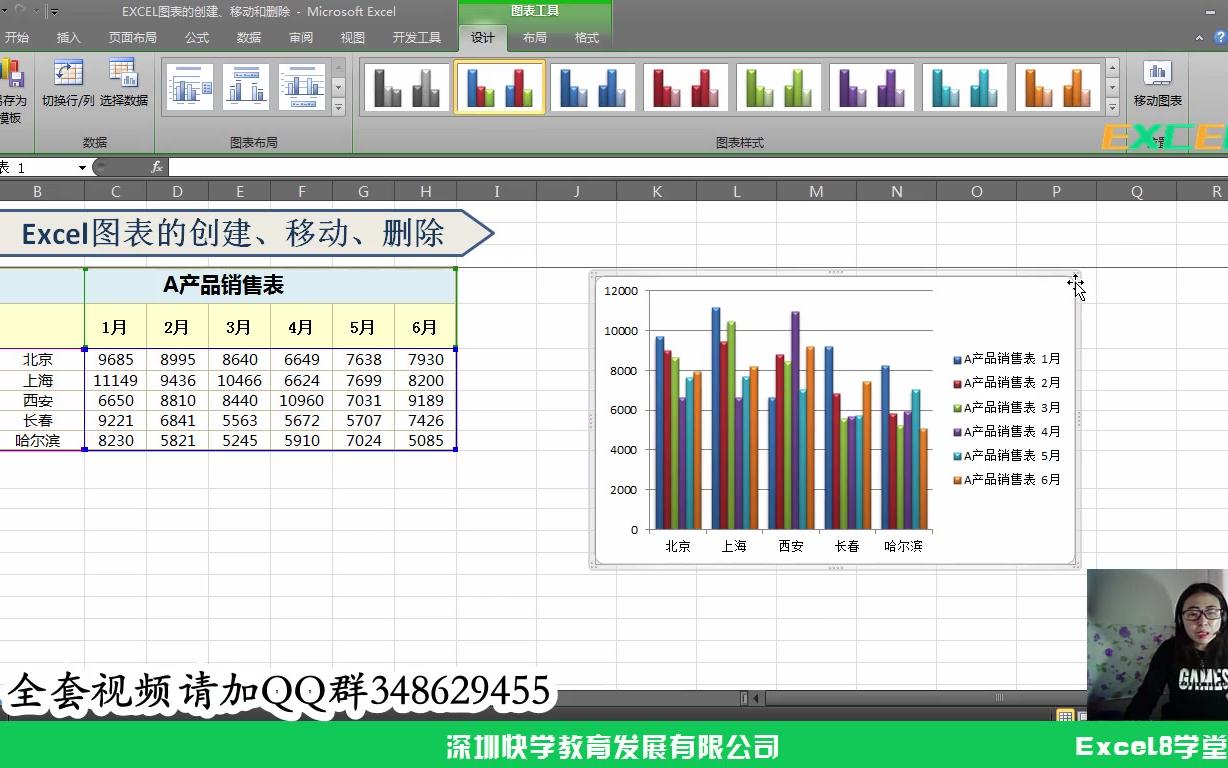
Task: Apply the purple chart style
Action: 872,86
